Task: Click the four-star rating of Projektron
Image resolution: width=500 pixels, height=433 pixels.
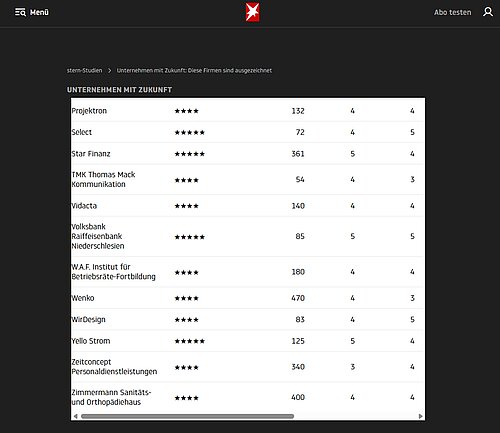Action: 187,111
